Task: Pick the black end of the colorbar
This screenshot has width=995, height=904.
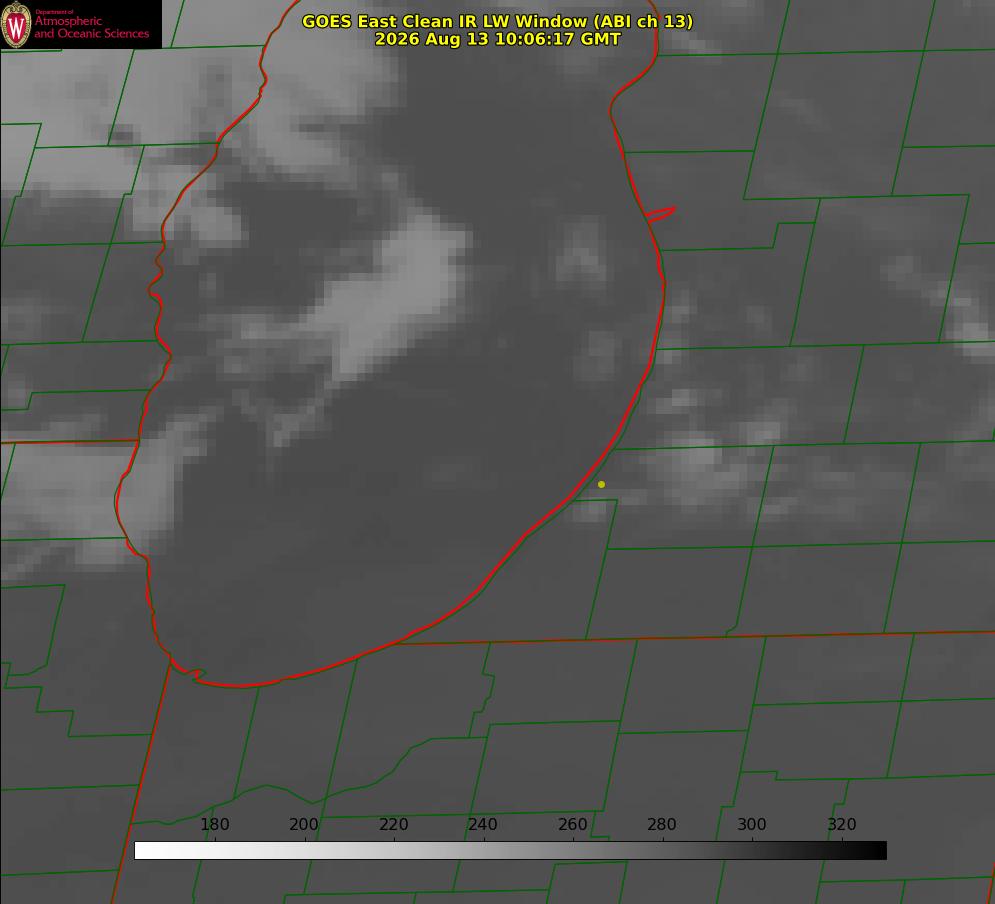Action: pos(878,851)
